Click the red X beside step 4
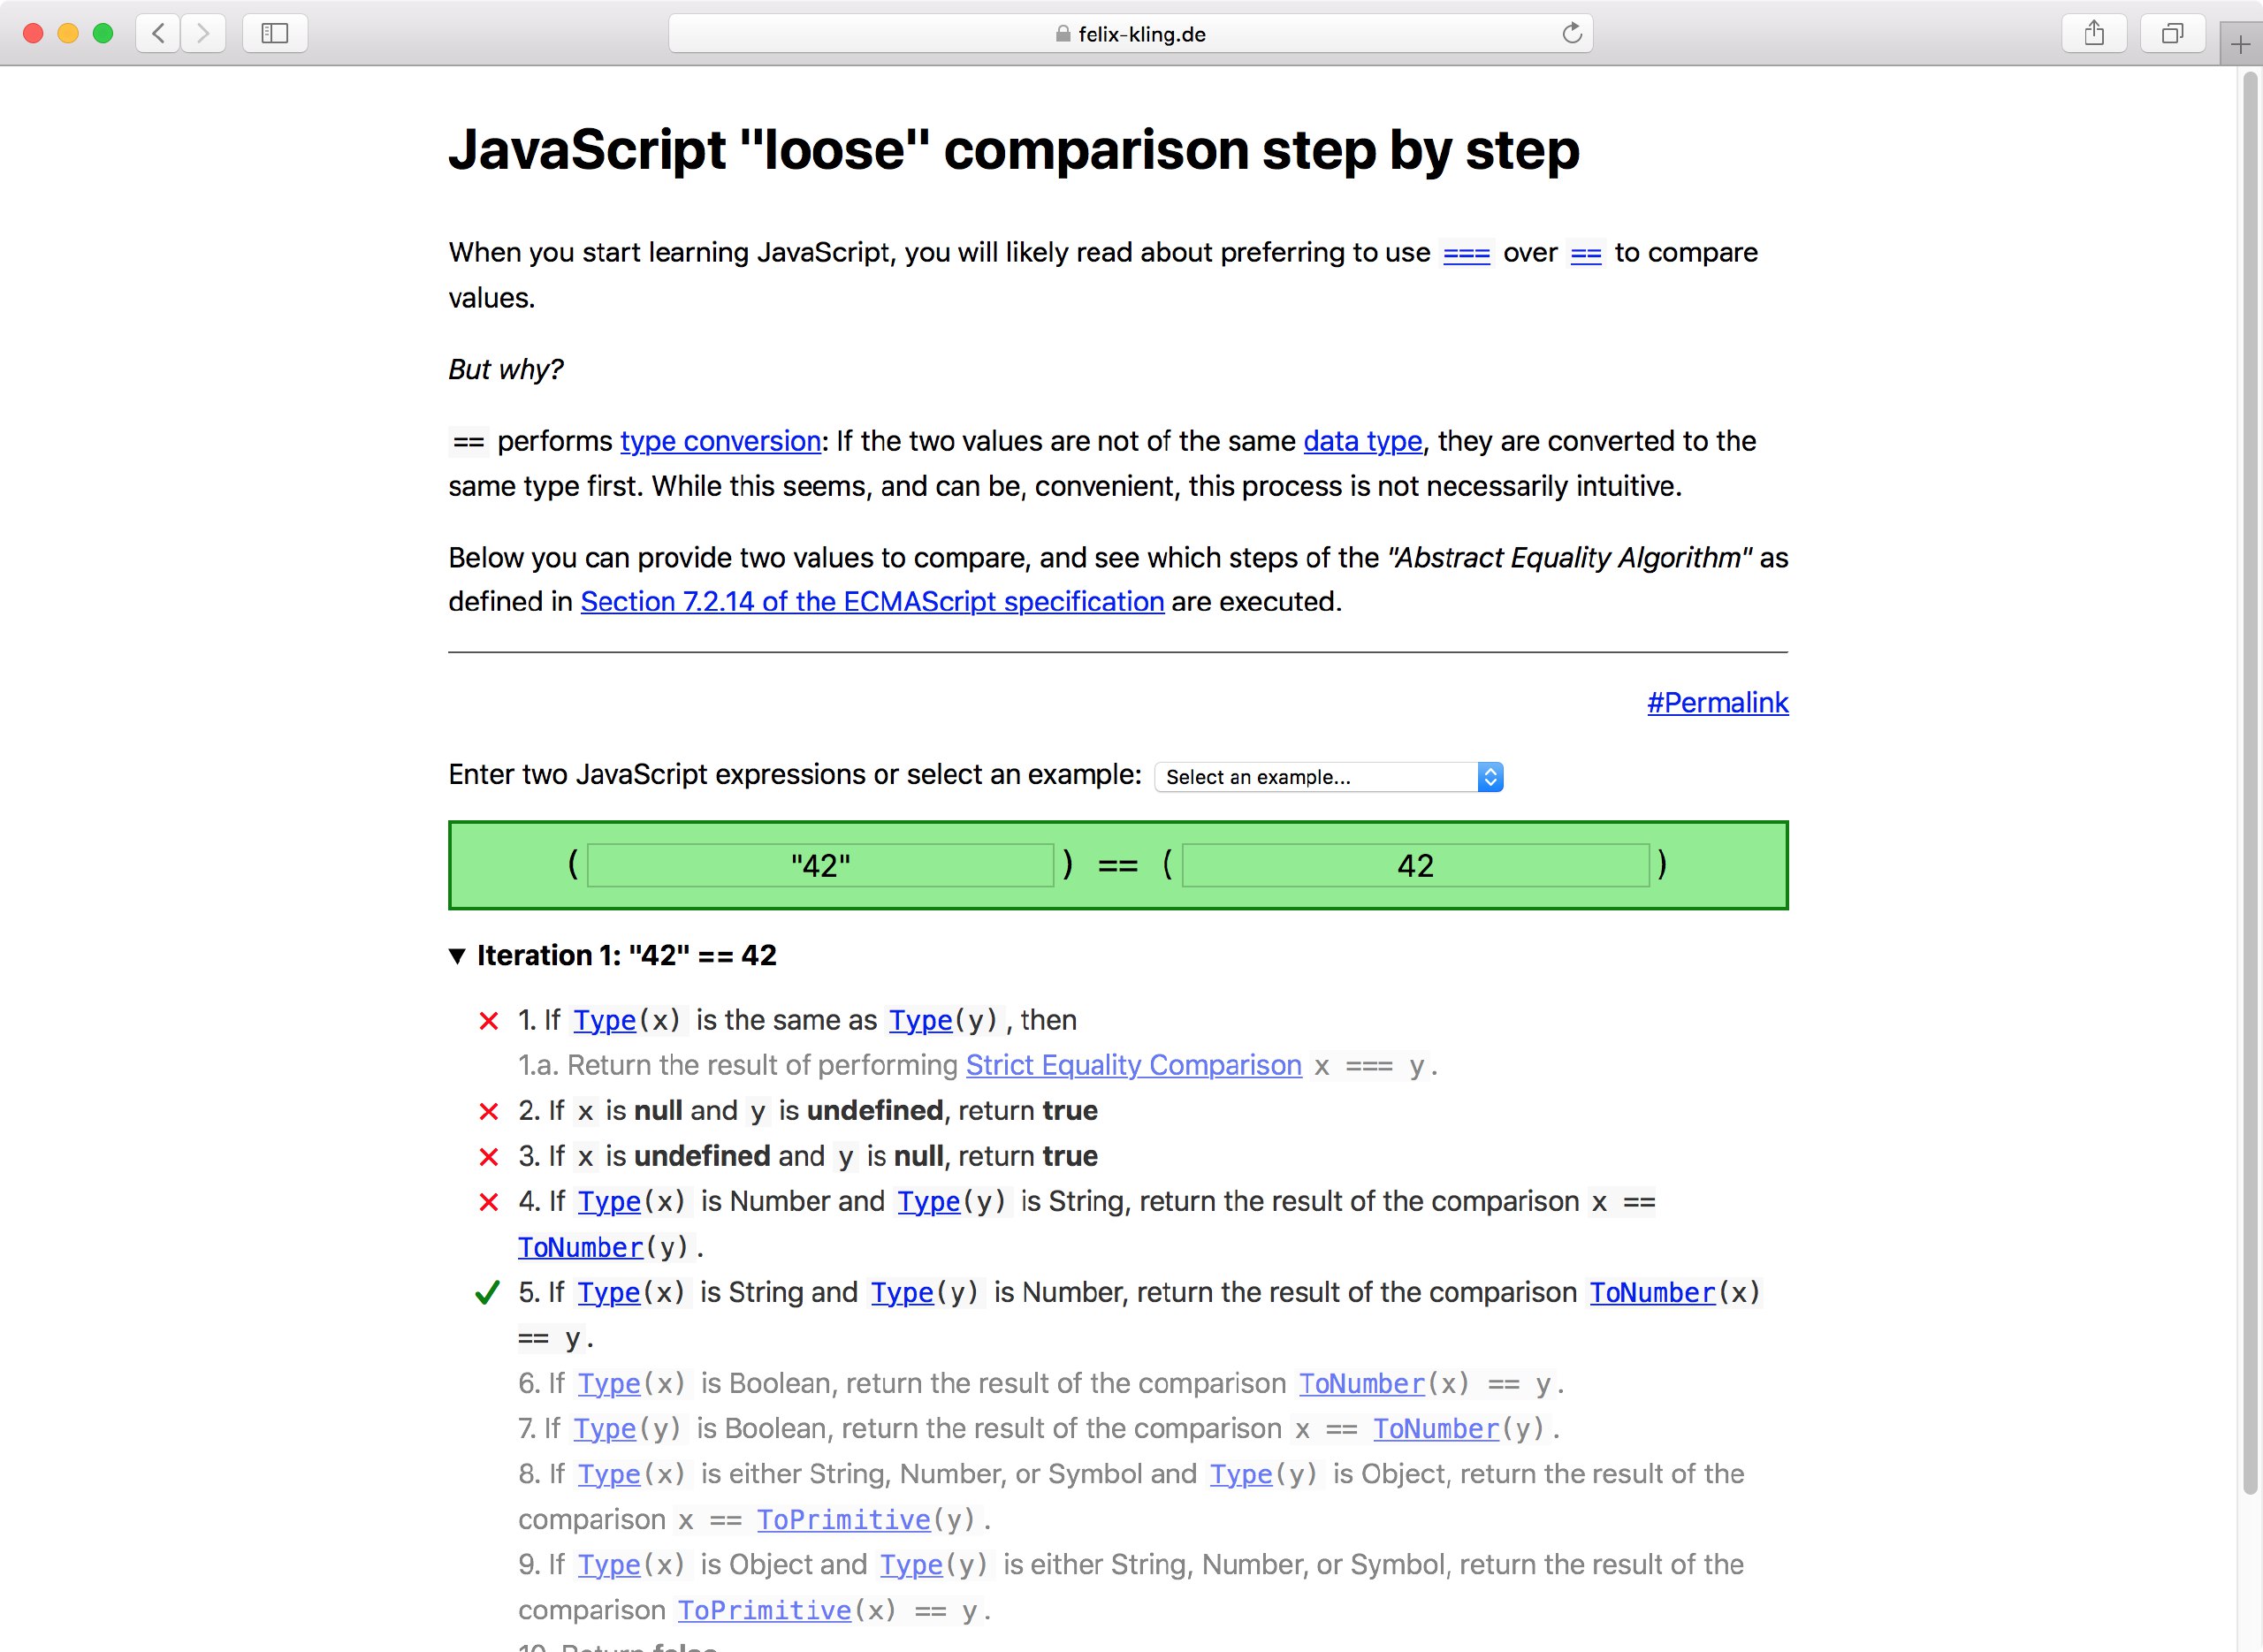 click(488, 1202)
